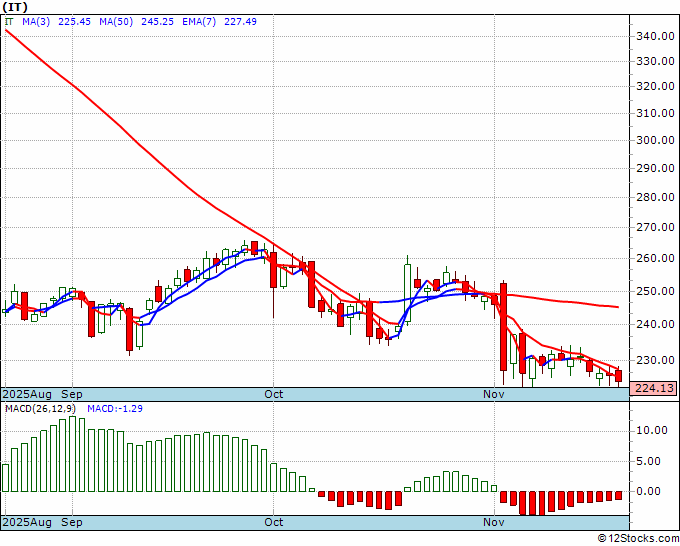Click the current price tag 224.13
Image resolution: width=680 pixels, height=546 pixels.
coord(655,388)
